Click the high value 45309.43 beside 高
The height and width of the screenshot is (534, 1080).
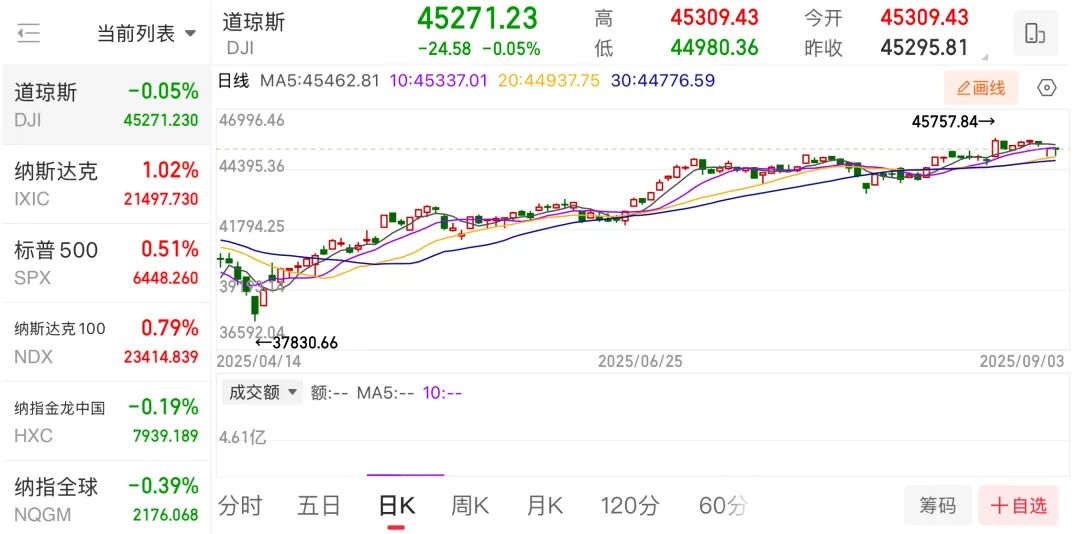(x=715, y=17)
